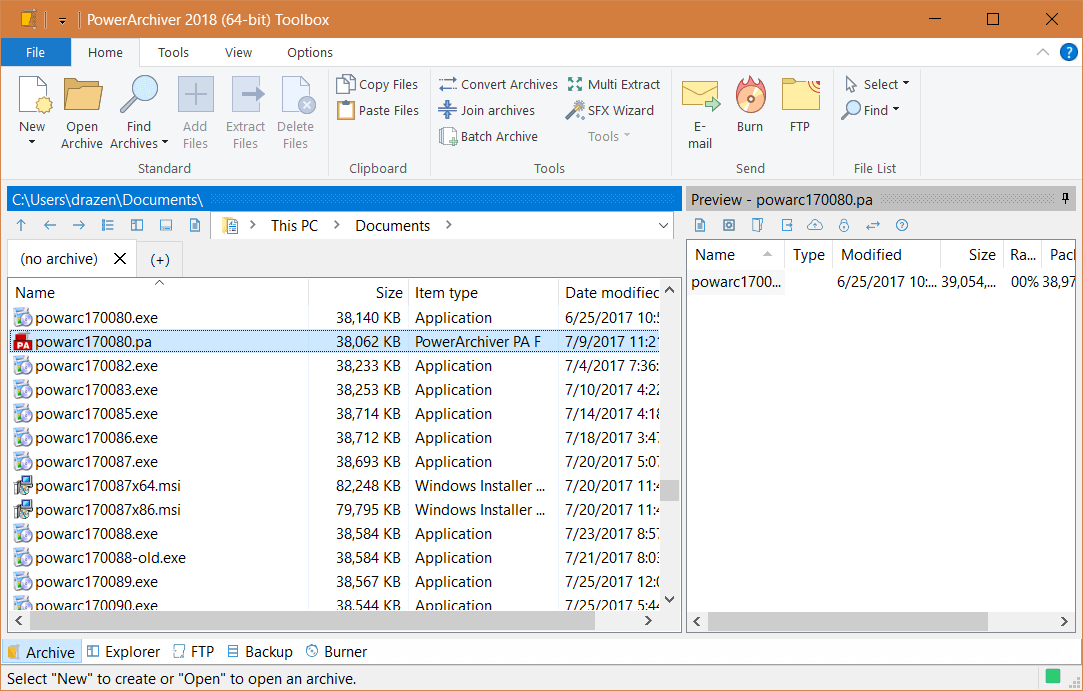Click the file list vertical scrollbar thumb

click(669, 490)
